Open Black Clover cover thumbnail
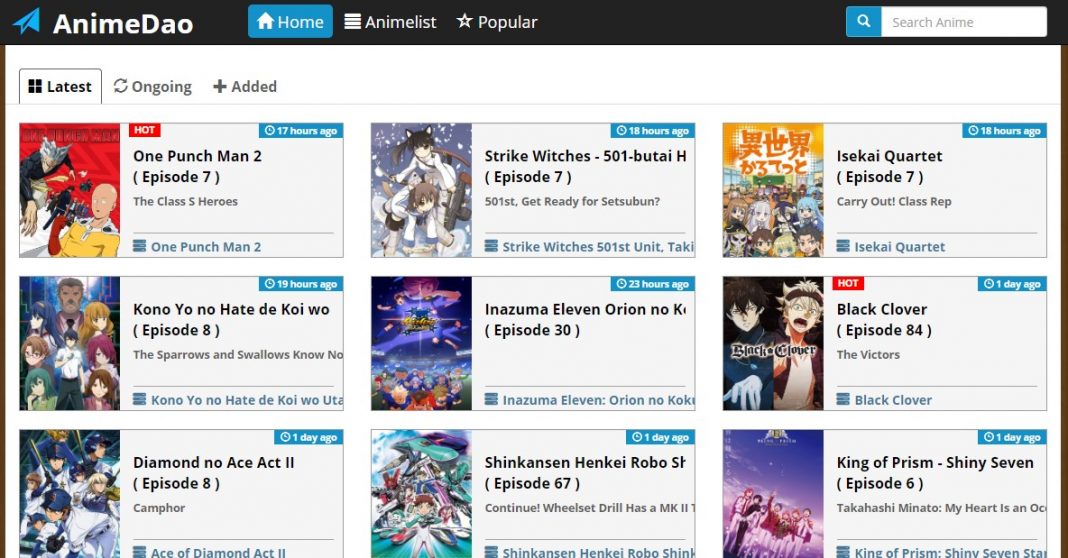Screen dimensions: 1068x558 (773, 343)
